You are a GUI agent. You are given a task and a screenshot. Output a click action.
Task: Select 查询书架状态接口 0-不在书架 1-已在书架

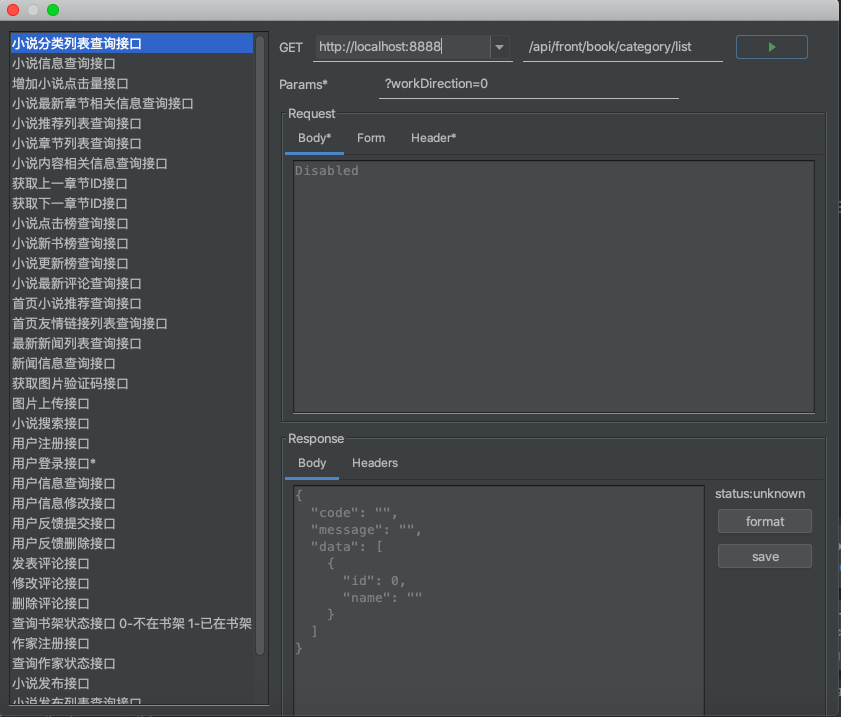(x=132, y=624)
